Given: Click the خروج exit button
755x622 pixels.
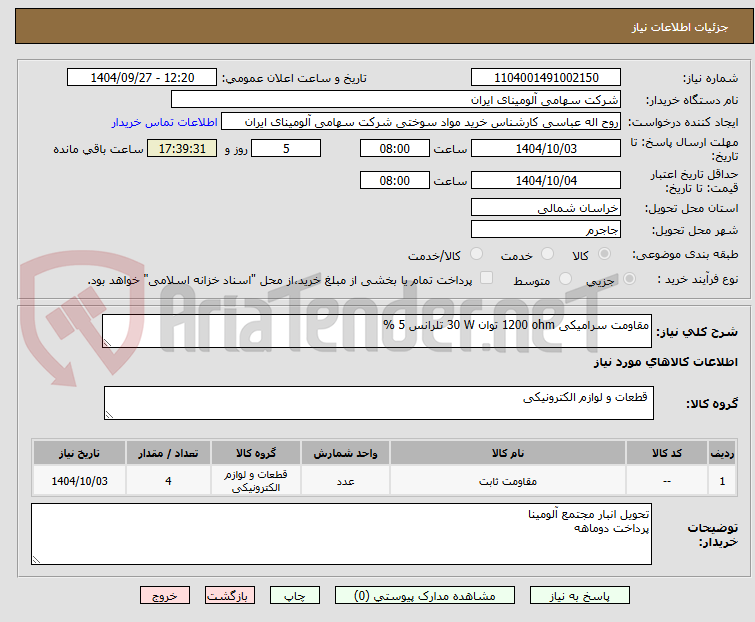Looking at the screenshot, I should tap(165, 596).
